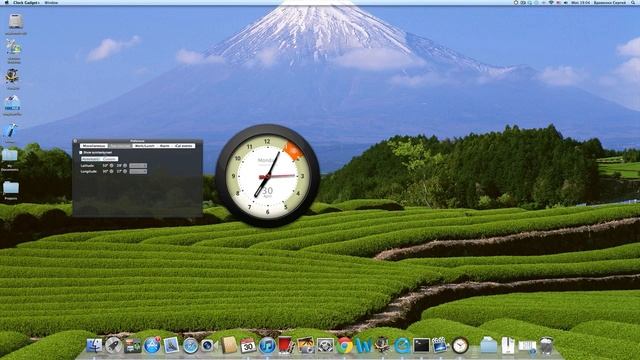Image resolution: width=640 pixels, height=360 pixels.
Task: Select the Automatic location option
Action: point(90,159)
